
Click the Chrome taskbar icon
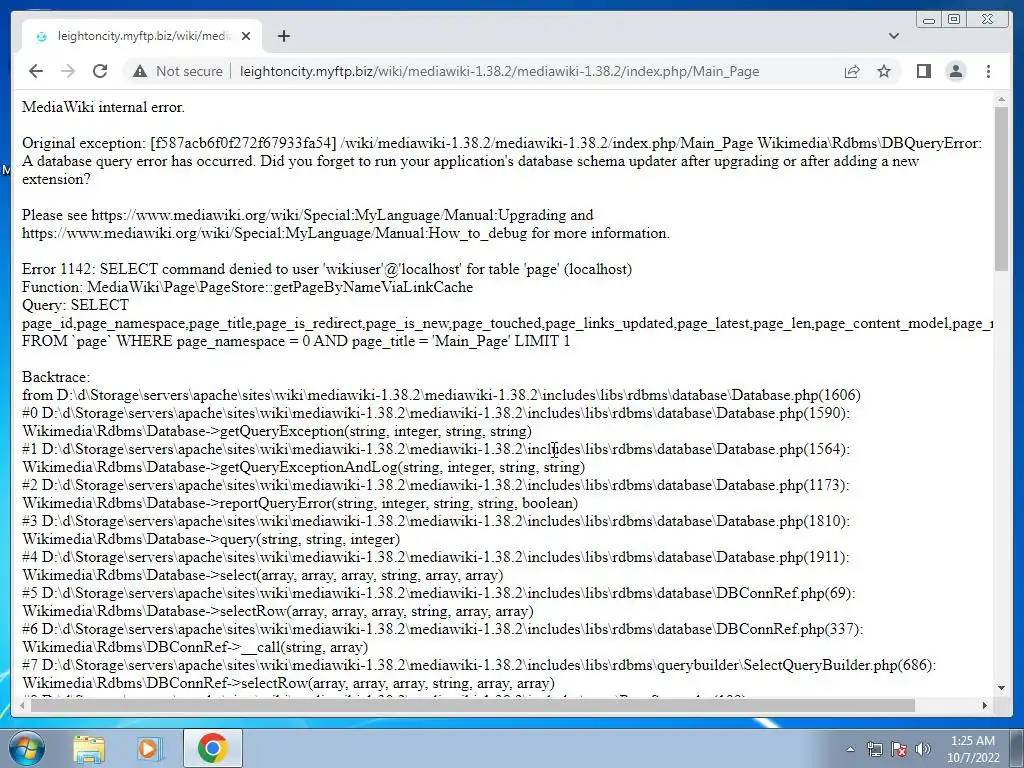212,748
